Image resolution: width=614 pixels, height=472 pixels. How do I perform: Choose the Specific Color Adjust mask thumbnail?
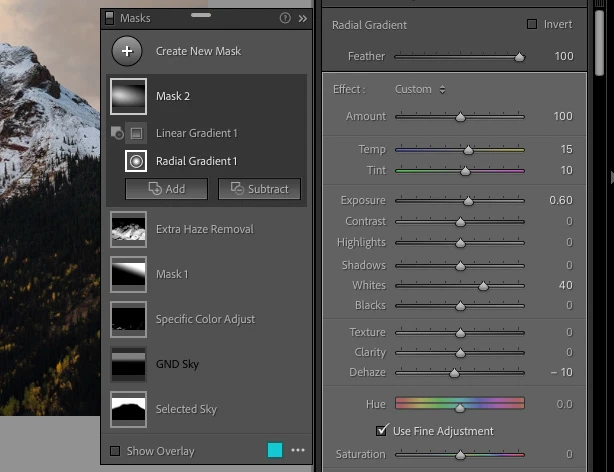[128, 319]
